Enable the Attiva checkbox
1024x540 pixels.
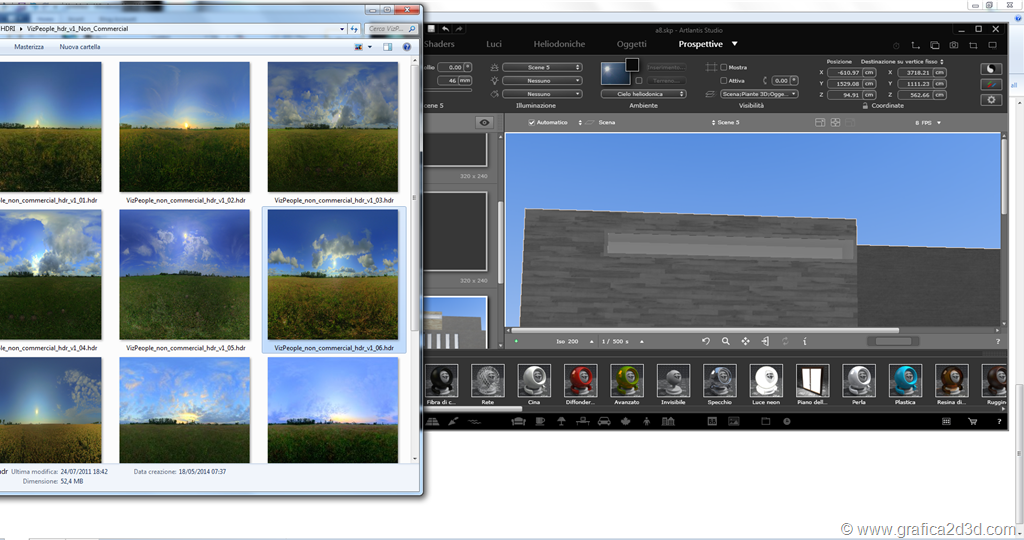coord(724,81)
